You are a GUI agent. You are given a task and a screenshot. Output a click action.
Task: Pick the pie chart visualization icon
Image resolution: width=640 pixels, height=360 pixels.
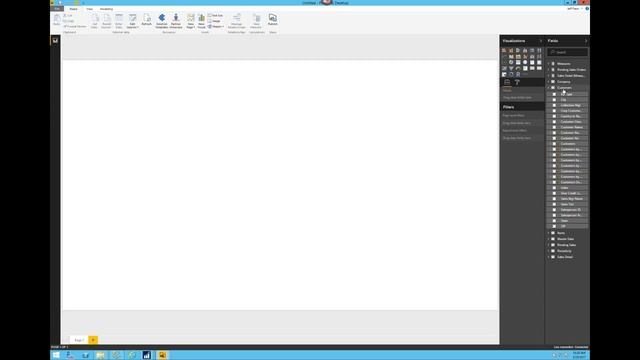point(511,62)
